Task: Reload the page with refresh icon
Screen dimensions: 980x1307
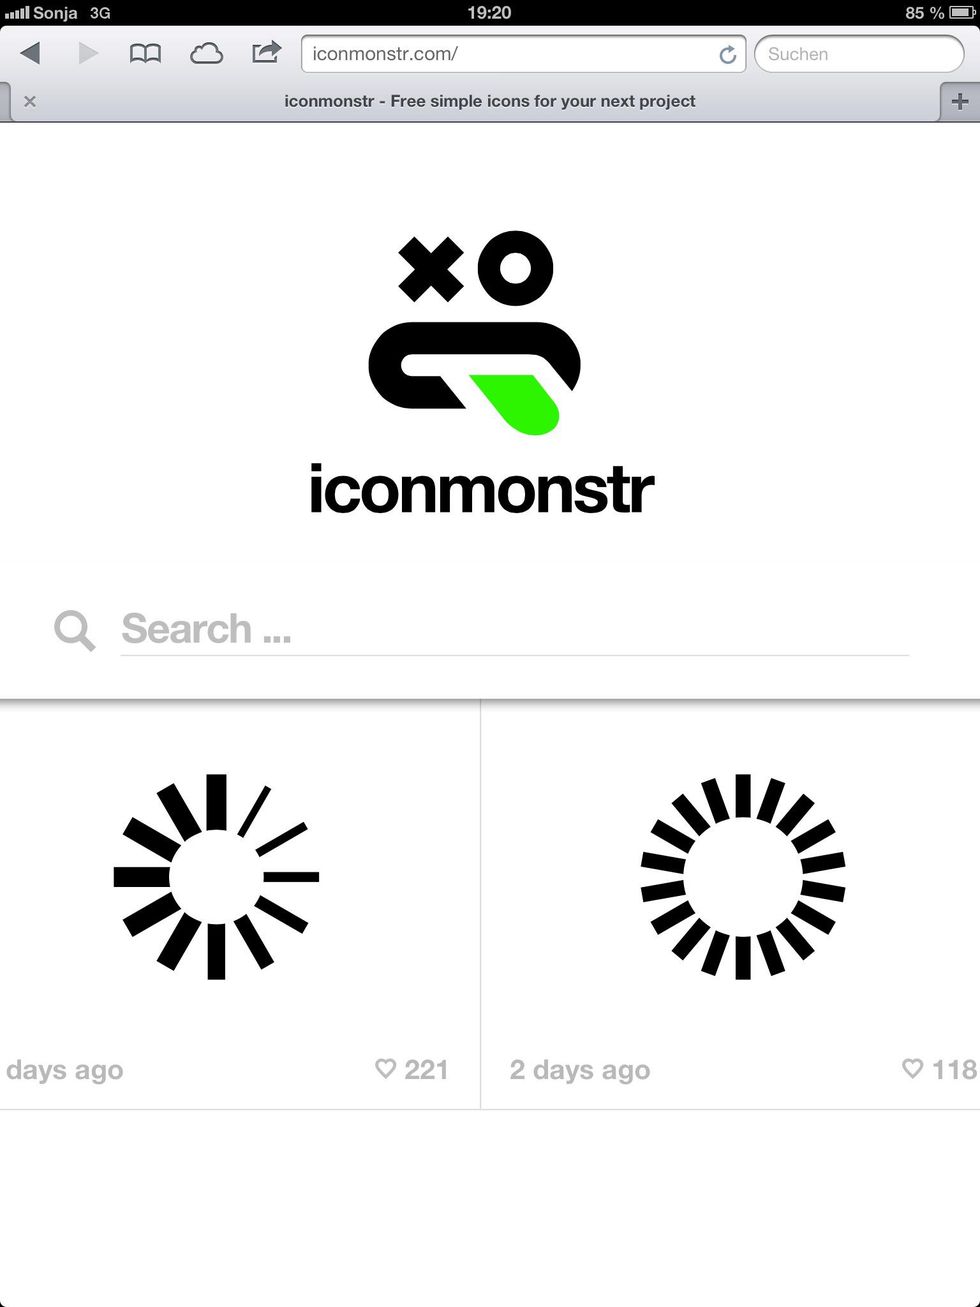Action: pyautogui.click(x=728, y=55)
